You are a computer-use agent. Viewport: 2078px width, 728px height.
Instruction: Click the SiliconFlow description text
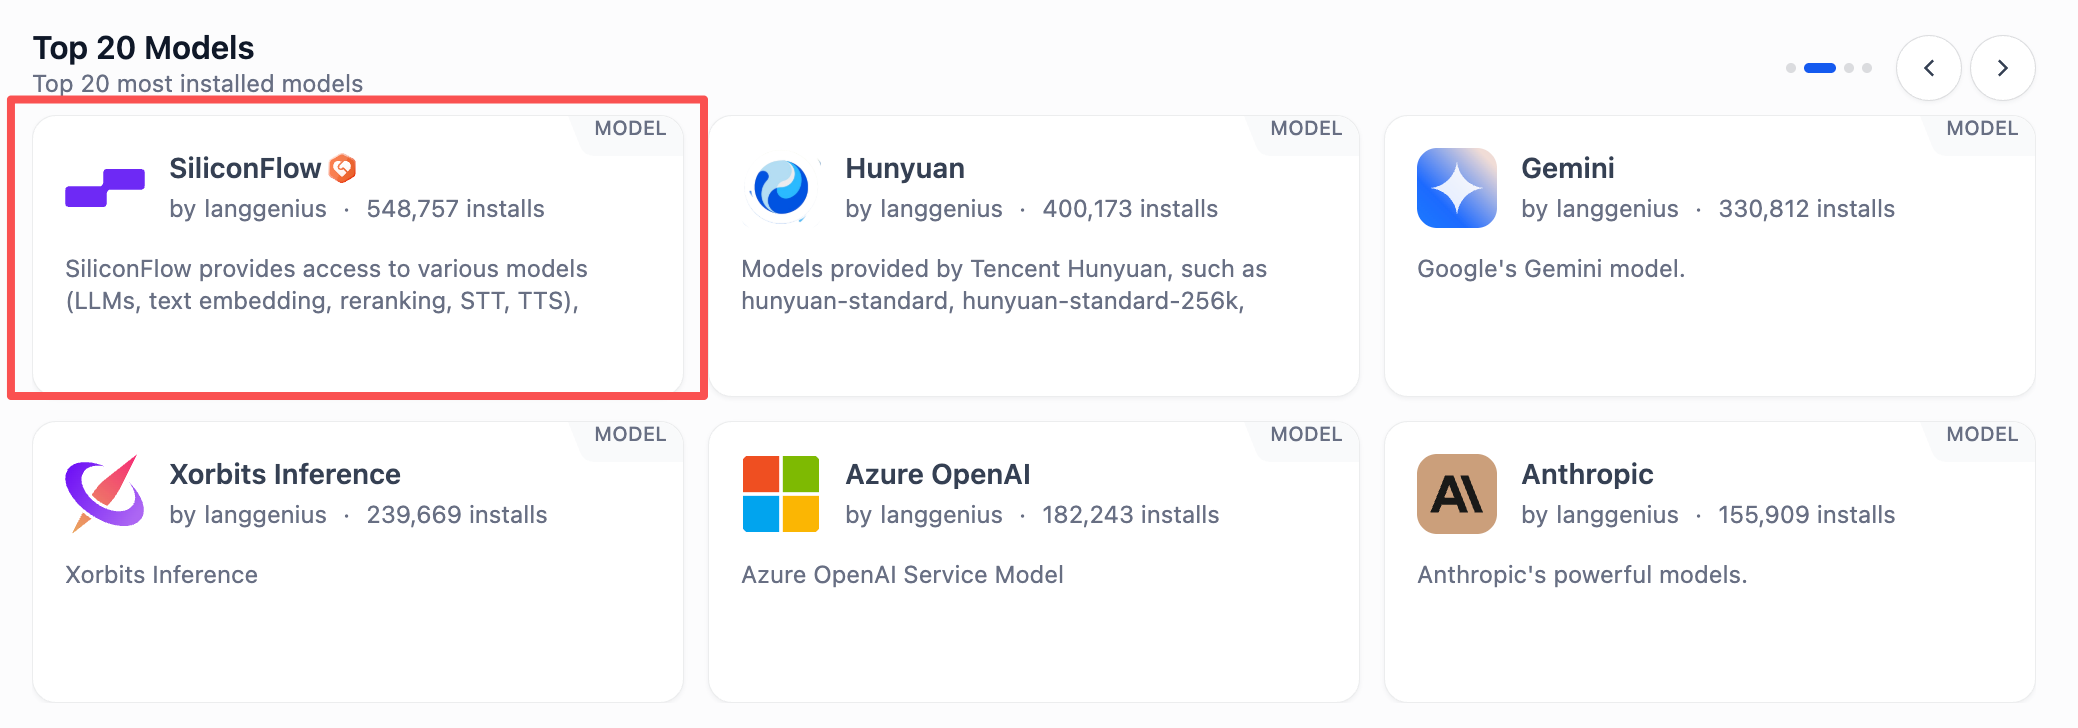pyautogui.click(x=326, y=285)
